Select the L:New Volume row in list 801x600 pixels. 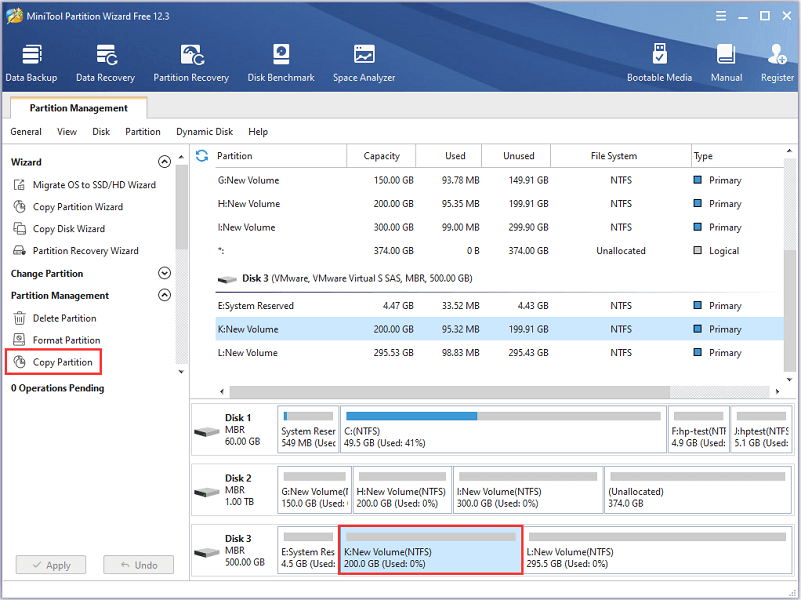click(x=499, y=353)
